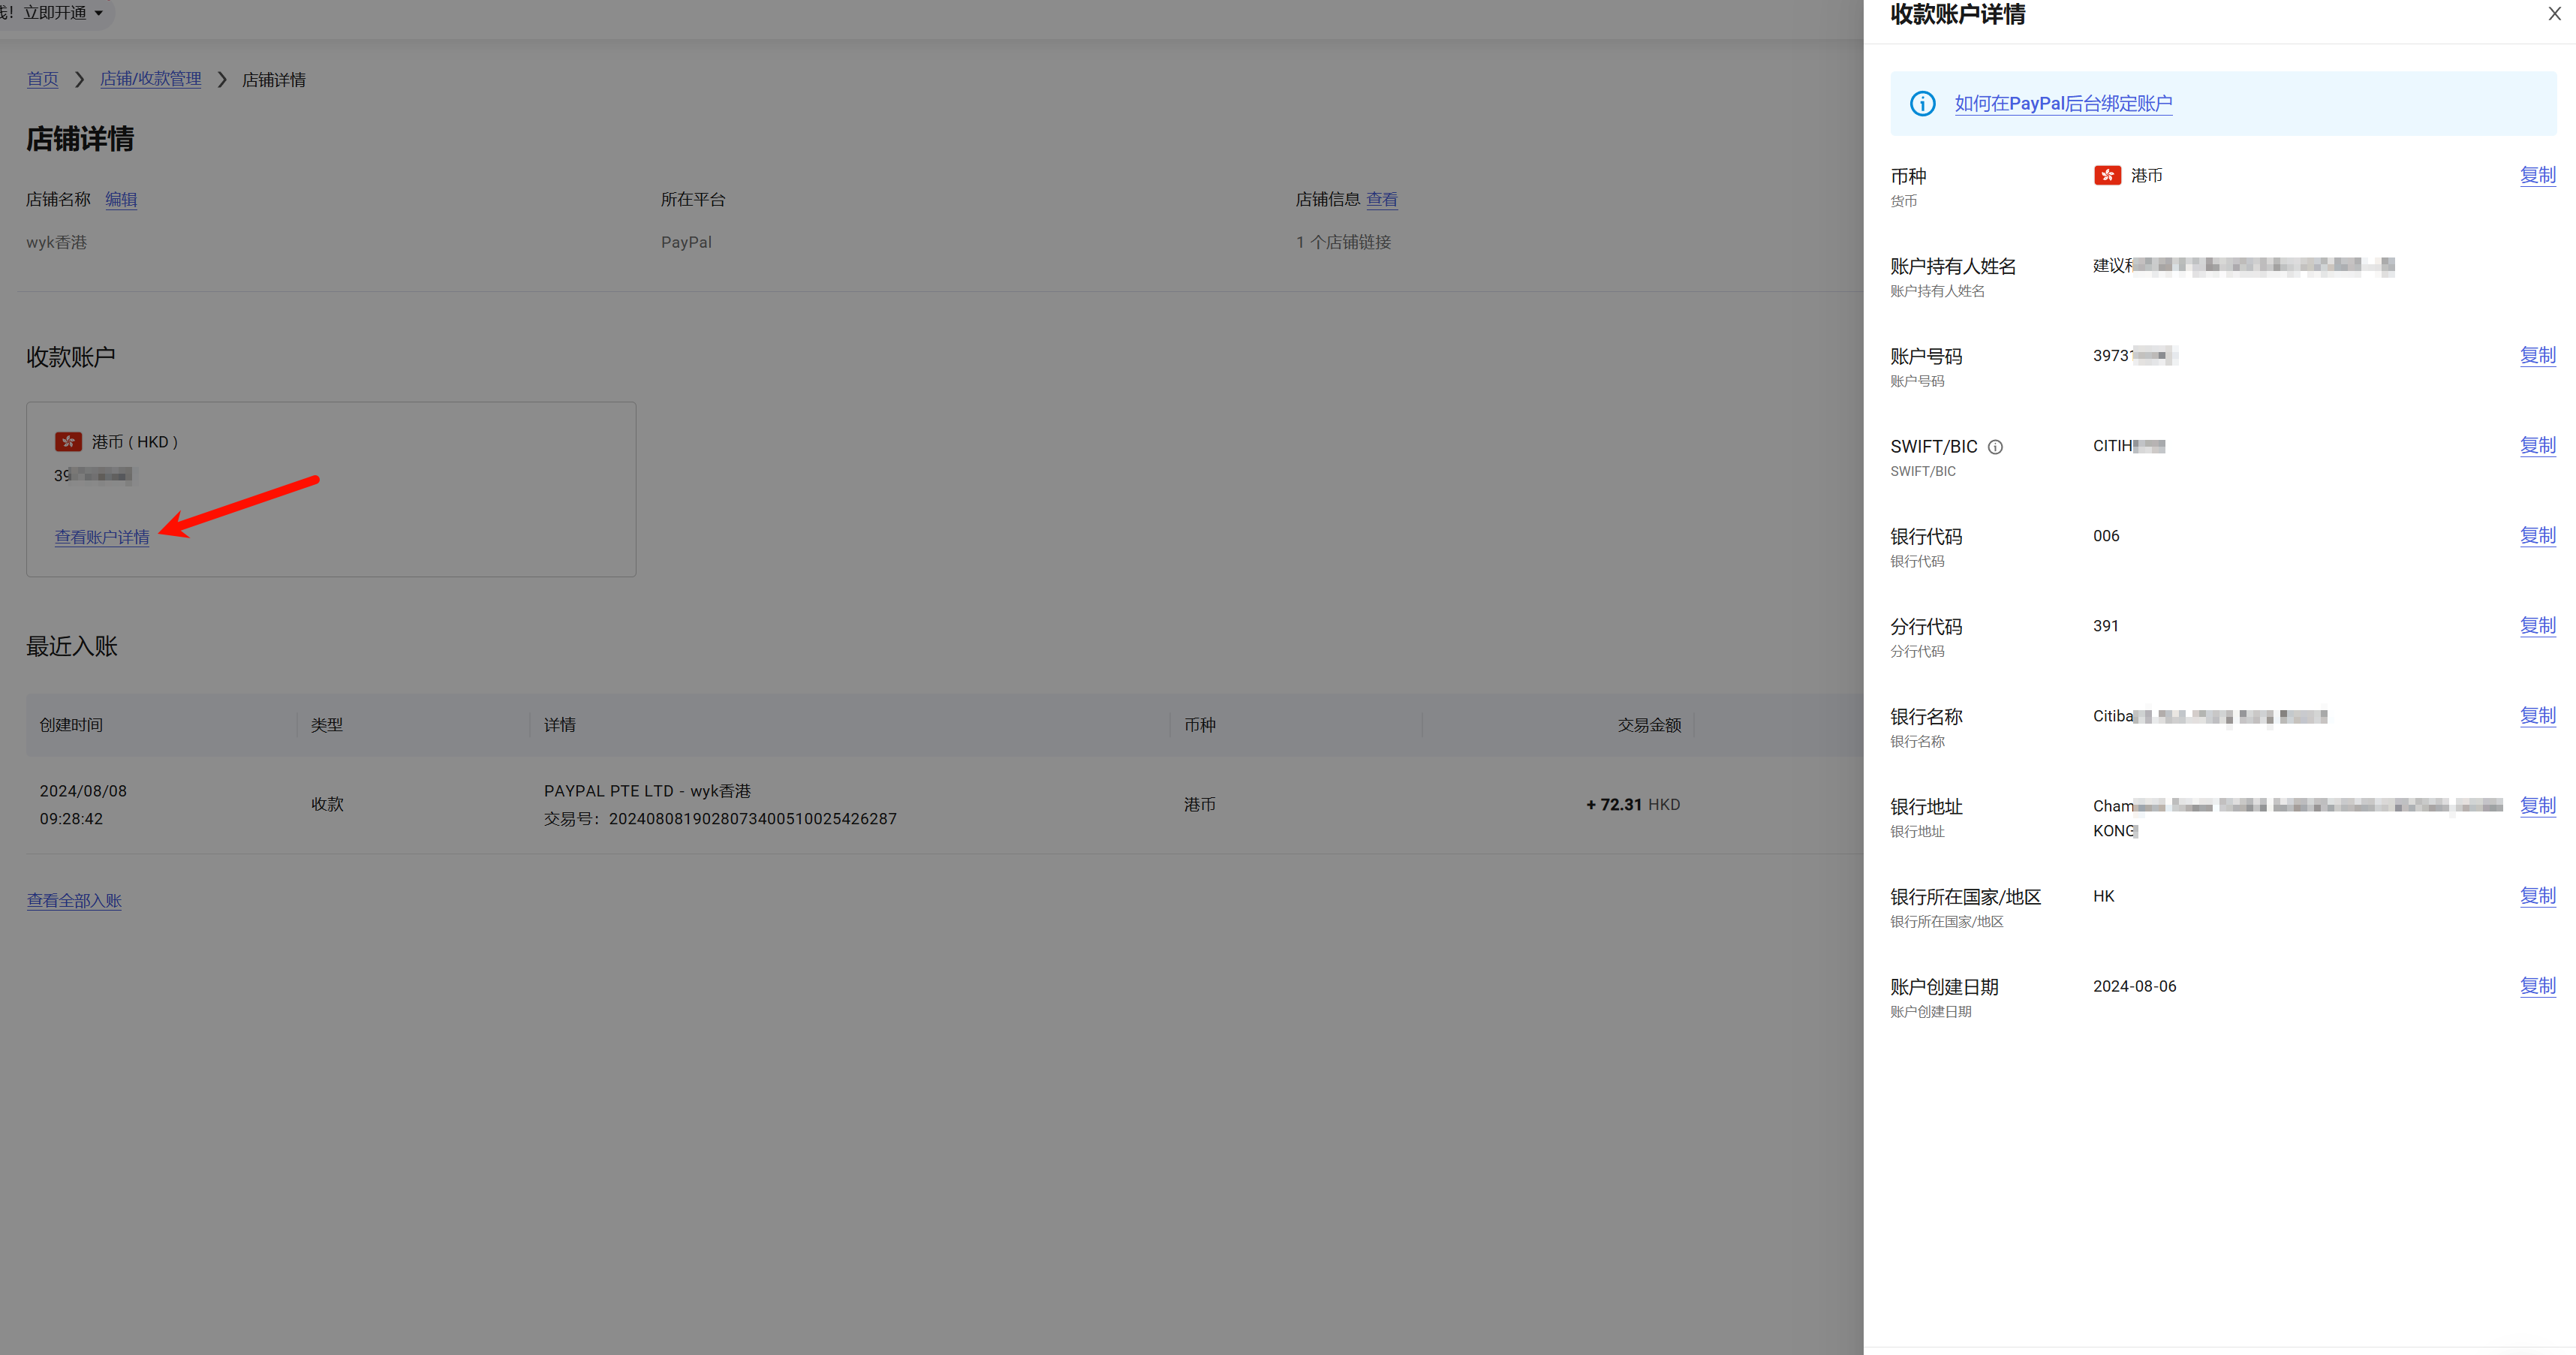Click the transaction detail PAYPAL PTE LTD - wyk香港
Viewport: 2576px width, 1355px height.
pos(647,790)
